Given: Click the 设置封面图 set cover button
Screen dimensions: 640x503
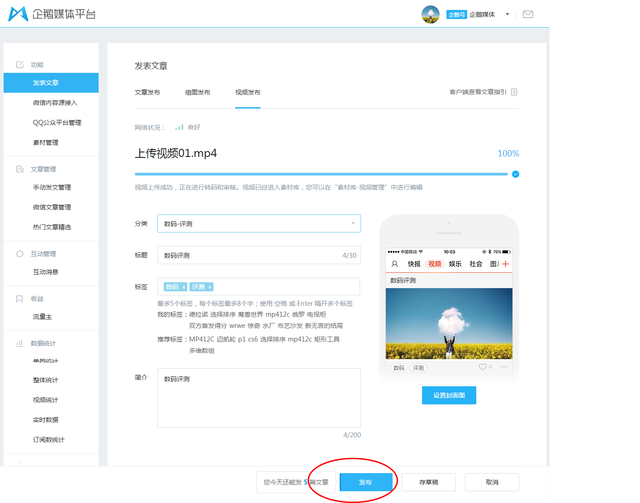Looking at the screenshot, I should tap(448, 396).
